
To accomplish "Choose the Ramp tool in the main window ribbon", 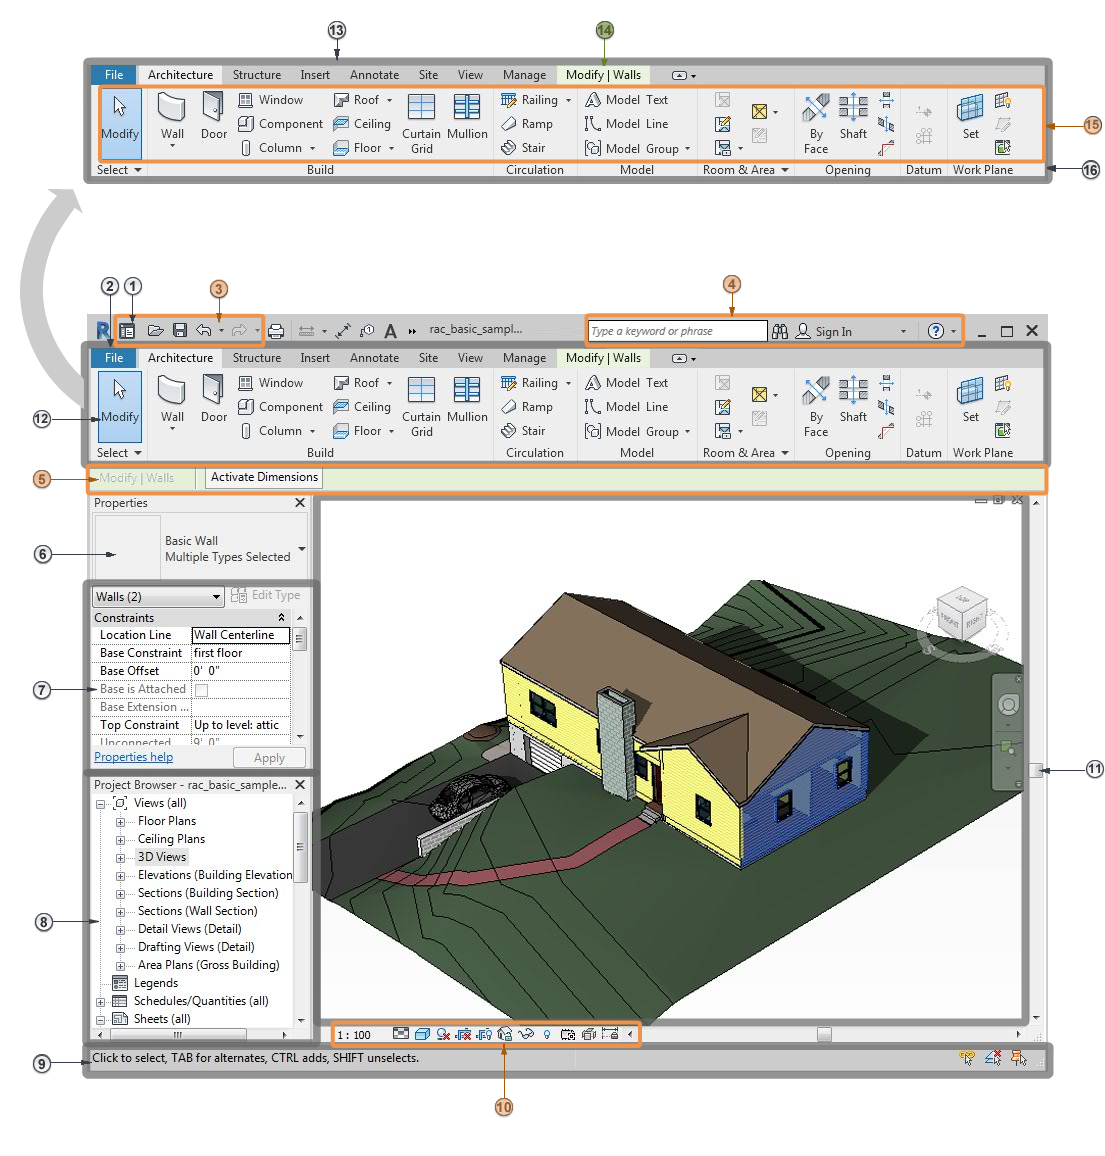I will pyautogui.click(x=526, y=406).
